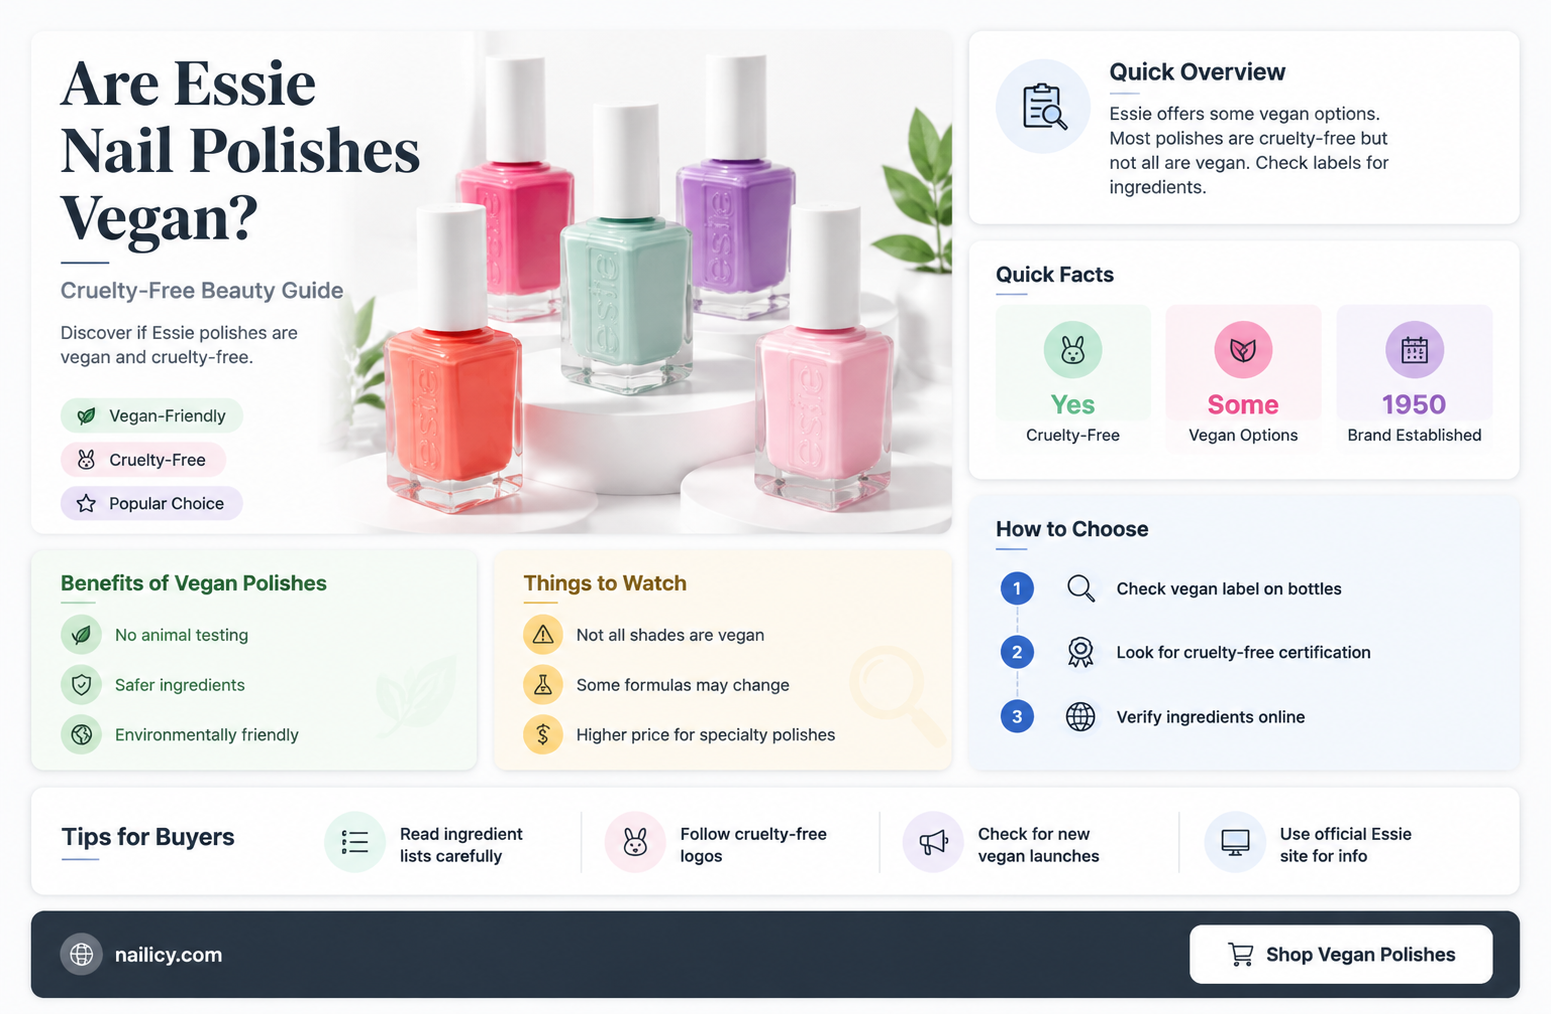Click the star icon in Popular Choice tag
This screenshot has height=1014, width=1551.
[x=87, y=503]
